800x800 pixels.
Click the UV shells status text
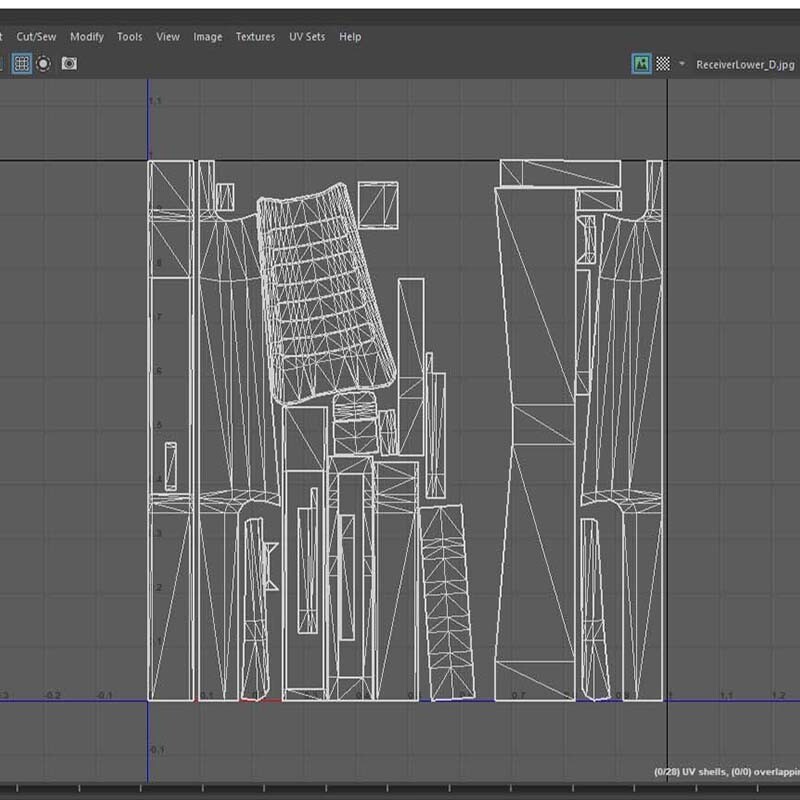[727, 771]
